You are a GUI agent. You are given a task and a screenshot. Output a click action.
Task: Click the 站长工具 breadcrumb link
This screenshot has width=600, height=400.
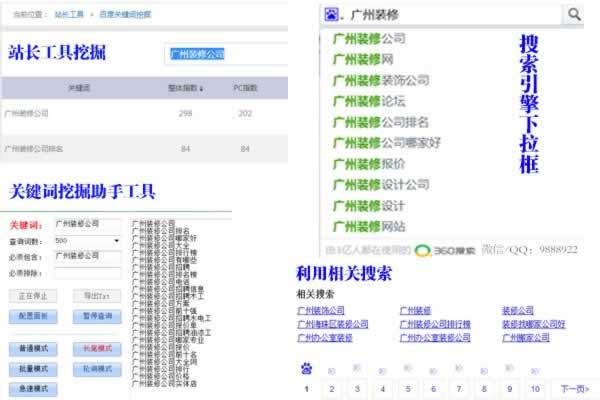[69, 15]
